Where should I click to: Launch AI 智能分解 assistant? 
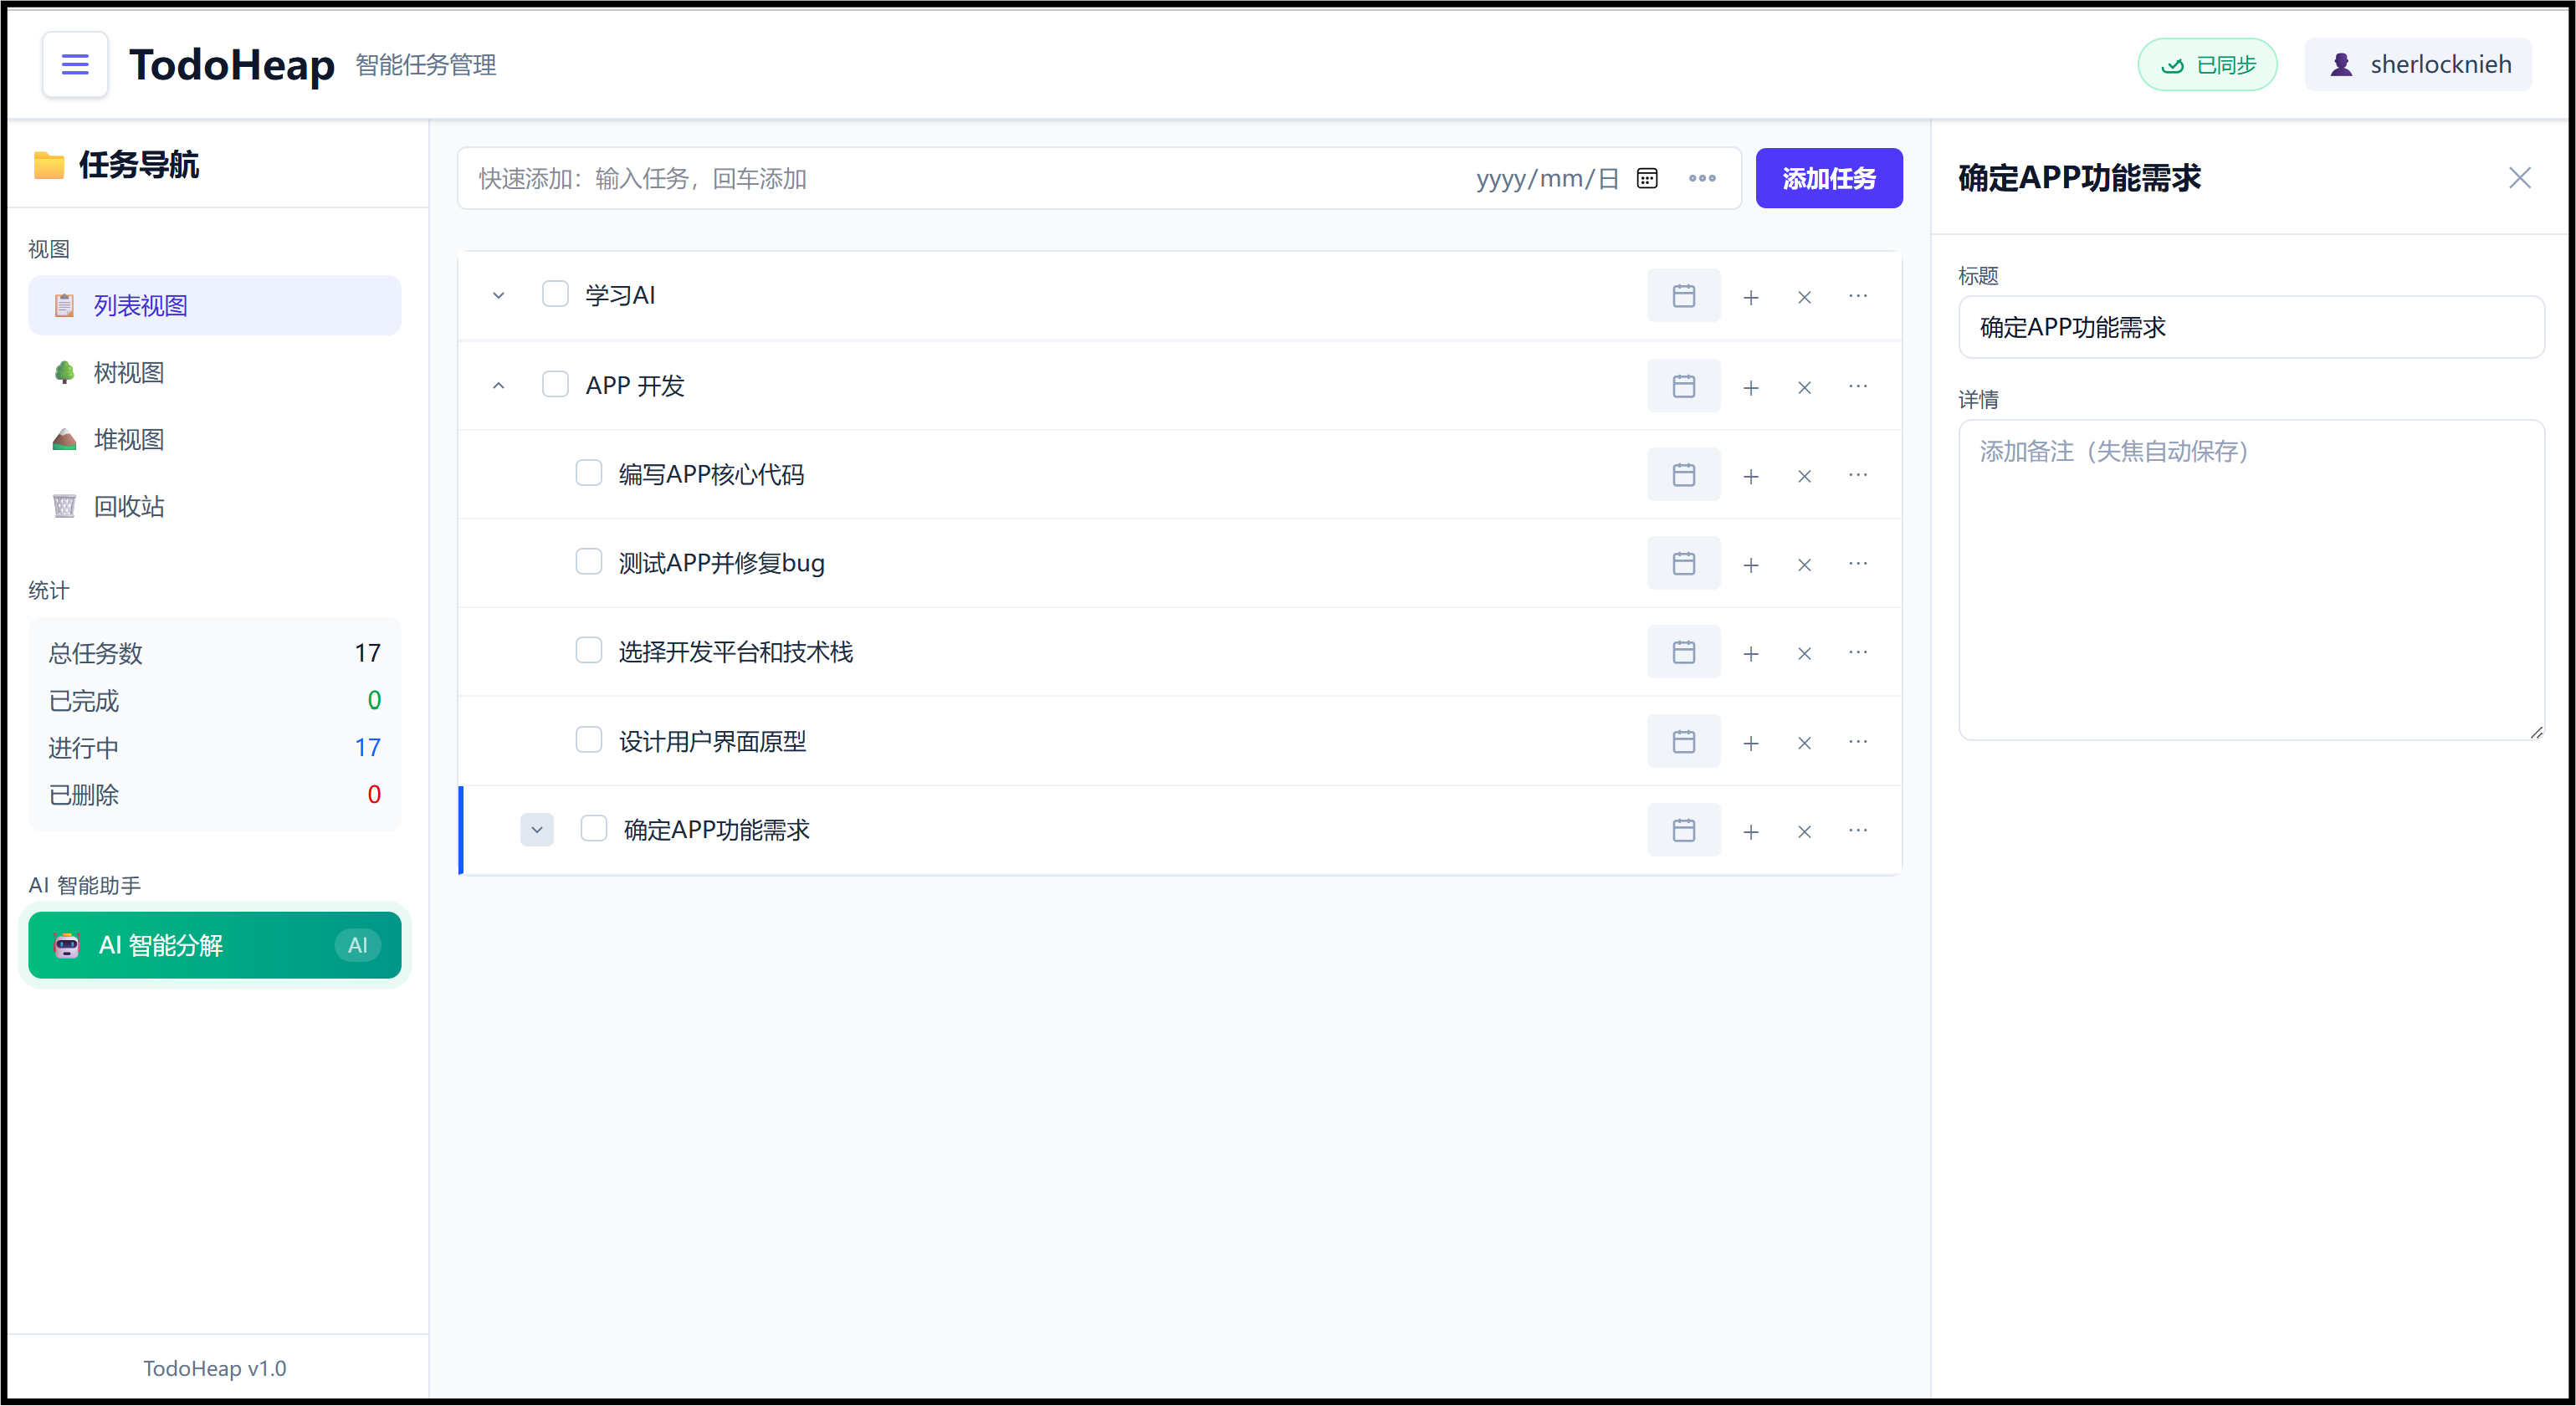214,944
